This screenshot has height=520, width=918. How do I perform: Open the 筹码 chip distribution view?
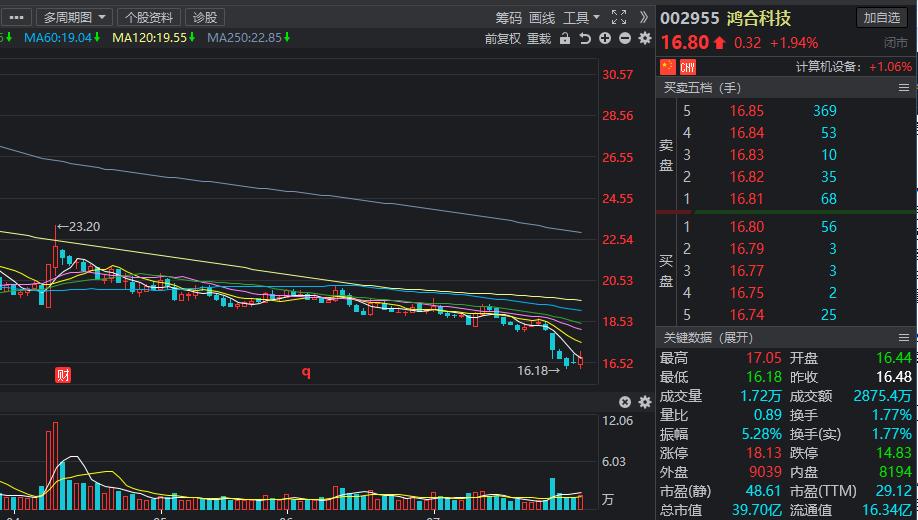(508, 18)
